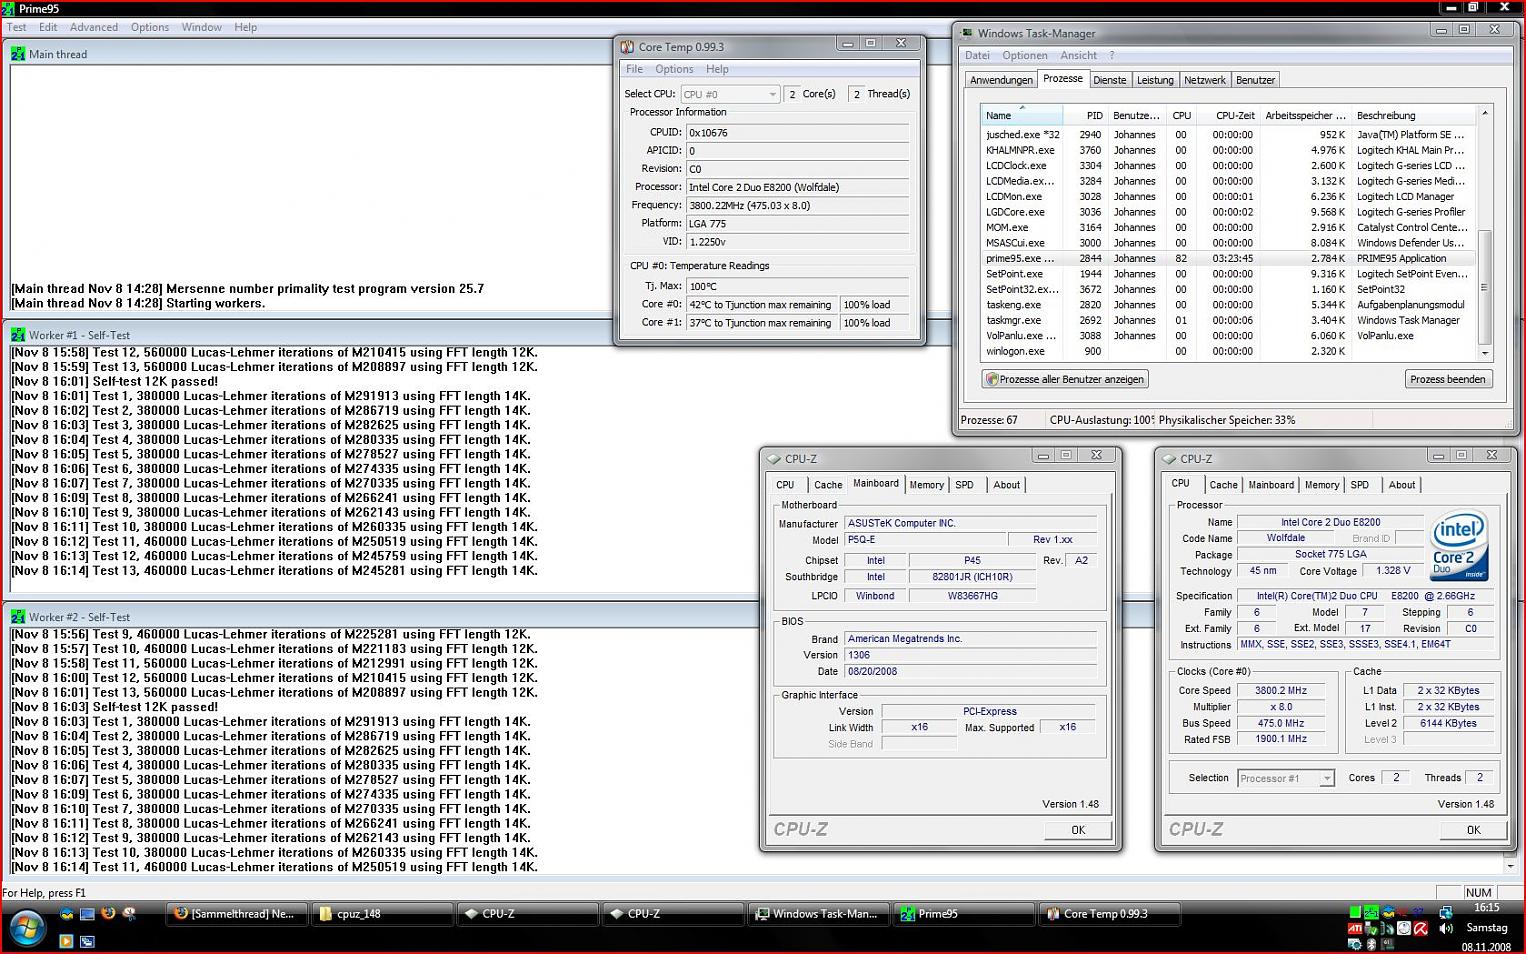
Task: Click the Prozess beenden button
Action: (1448, 379)
